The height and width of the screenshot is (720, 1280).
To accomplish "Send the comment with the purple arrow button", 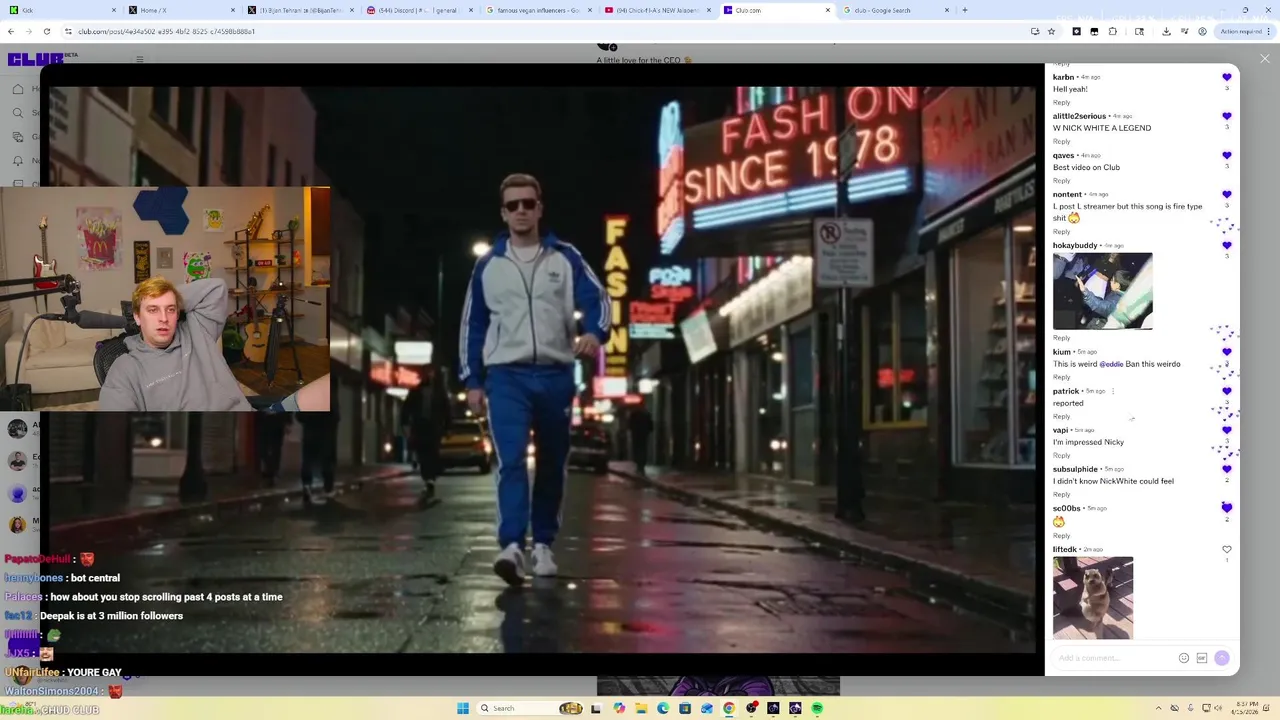I will click(1221, 658).
